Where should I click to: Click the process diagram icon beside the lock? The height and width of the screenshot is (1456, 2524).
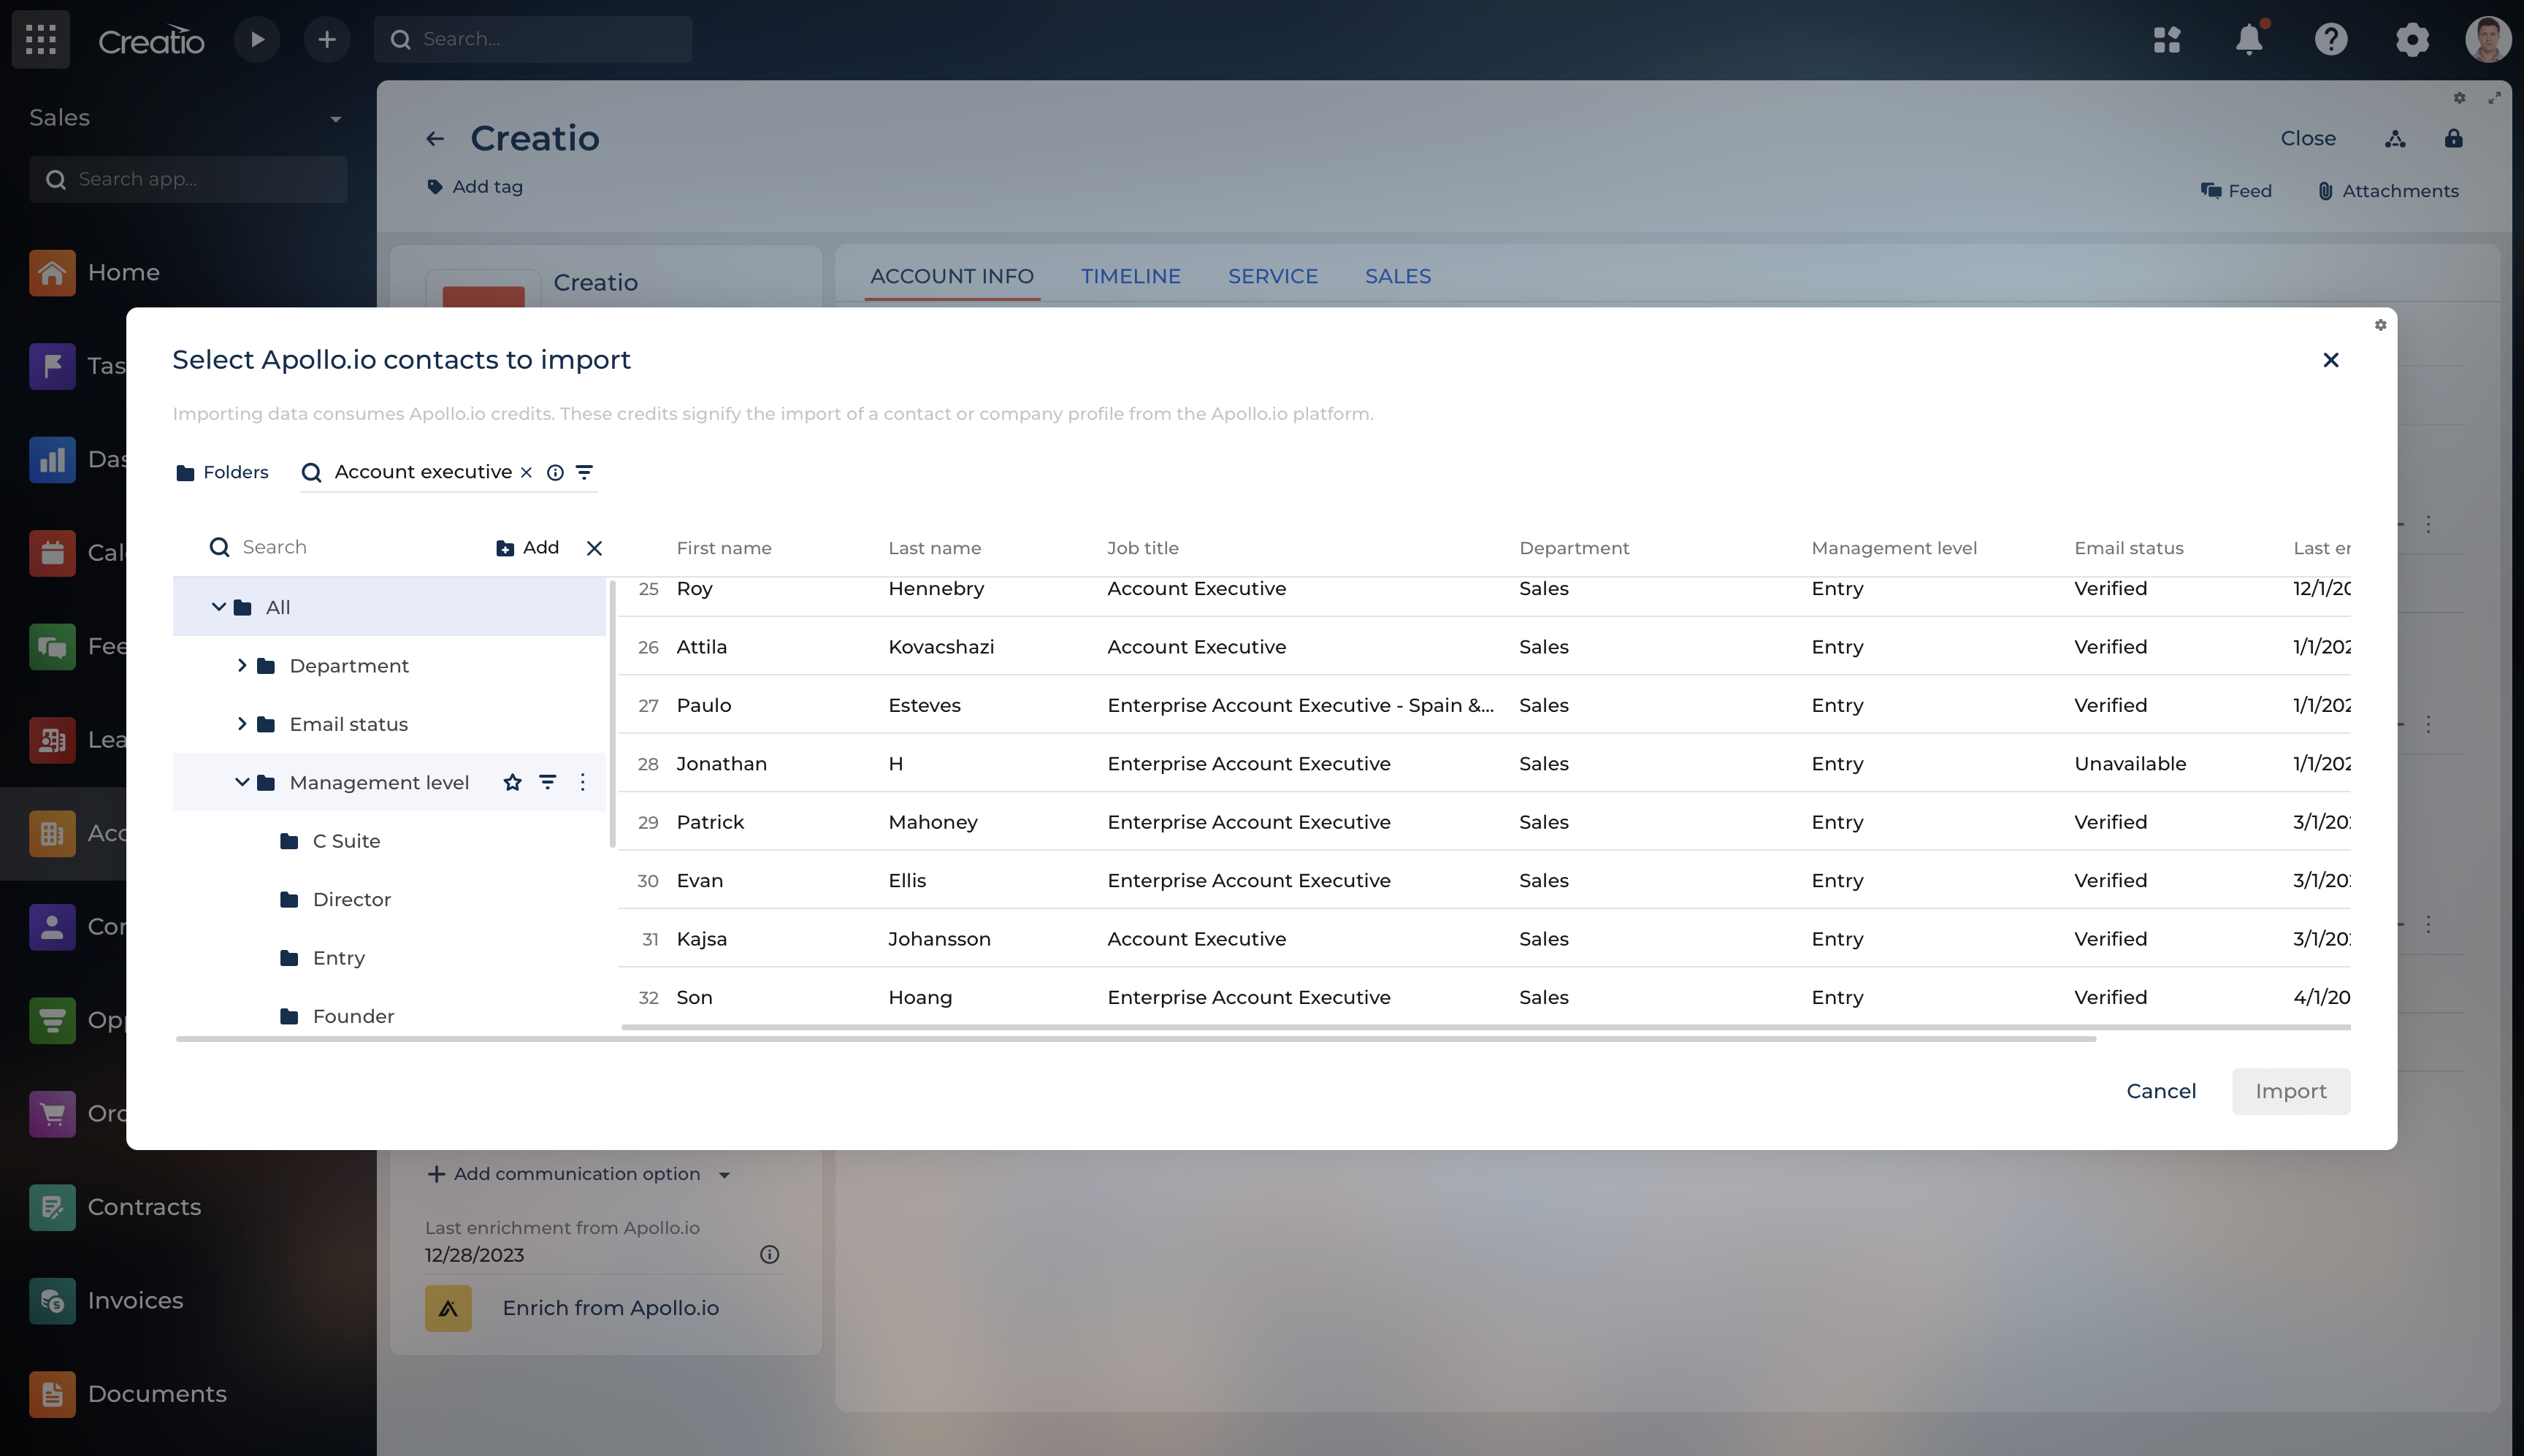[2395, 138]
